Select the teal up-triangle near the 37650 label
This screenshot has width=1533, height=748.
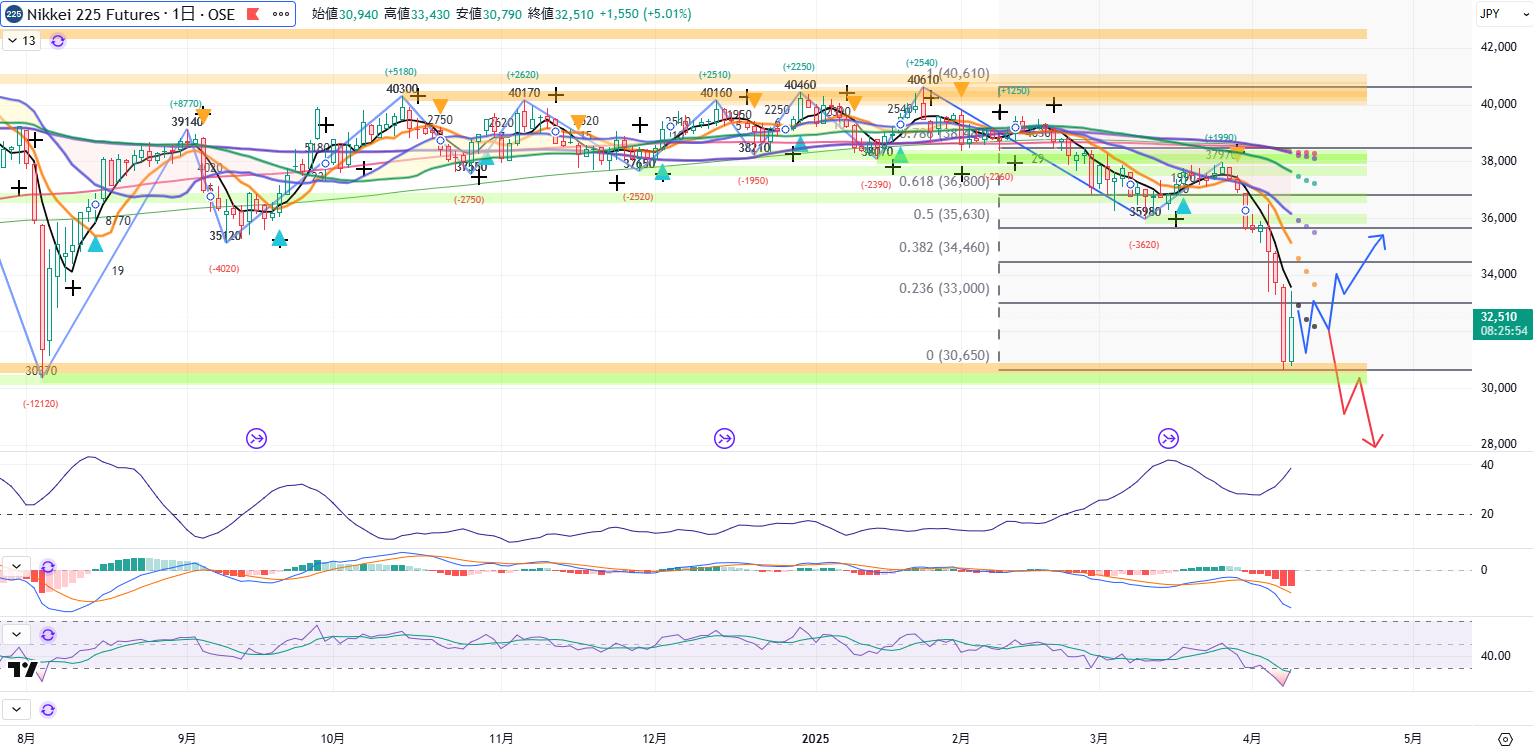click(x=662, y=172)
